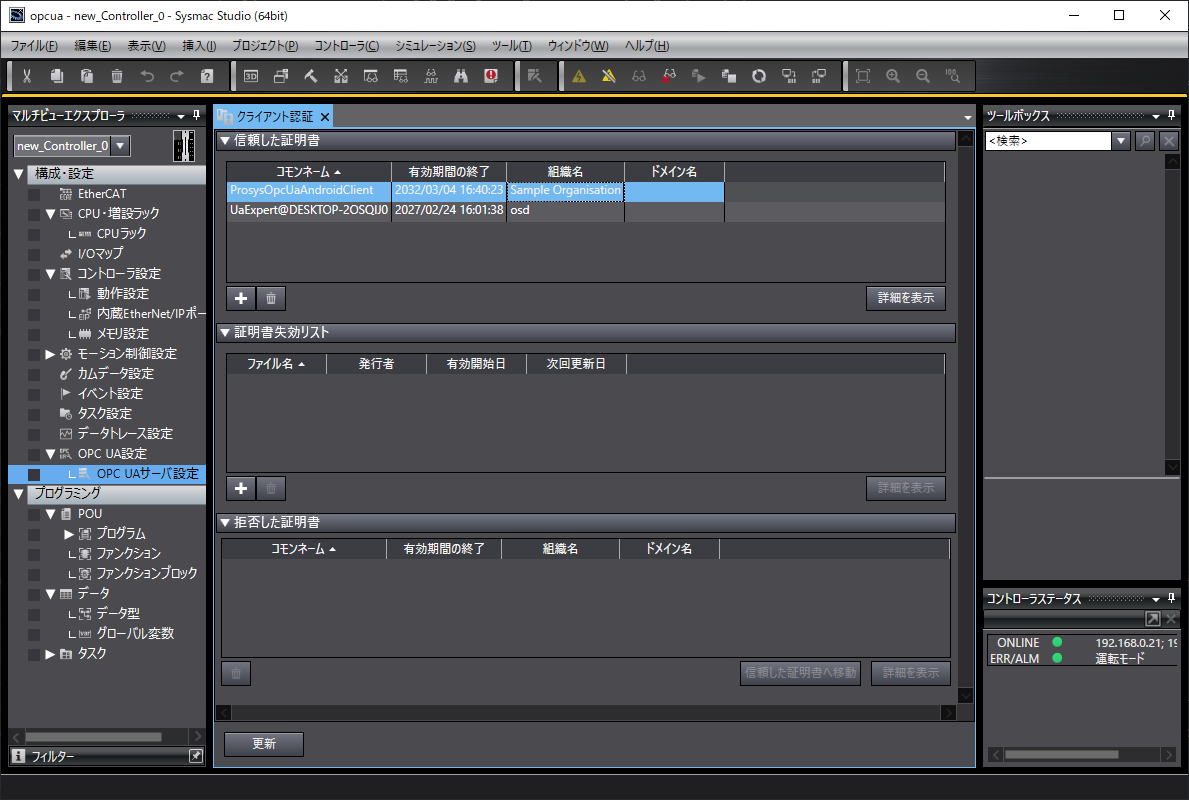This screenshot has height=800, width=1189.
Task: Click the 更新 button
Action: pyautogui.click(x=264, y=744)
